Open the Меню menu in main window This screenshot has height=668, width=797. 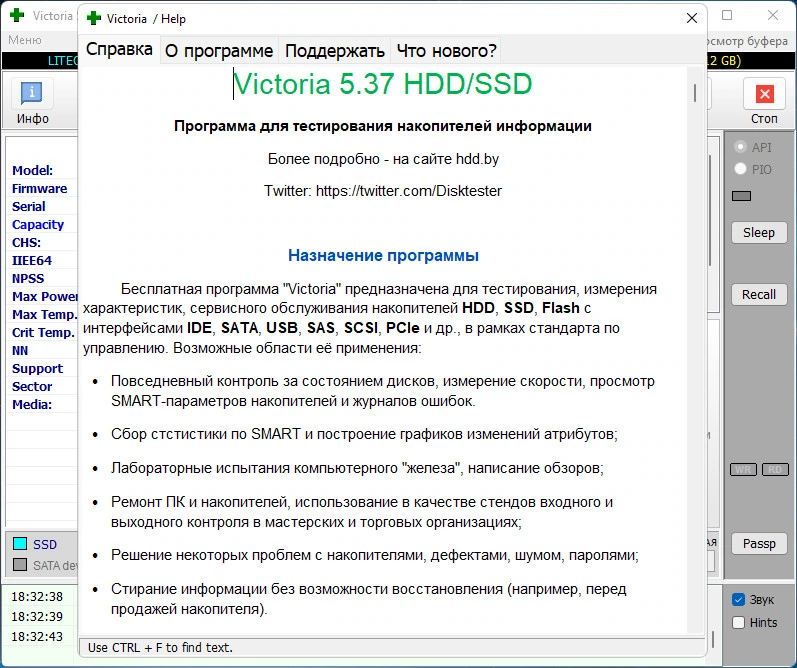pyautogui.click(x=25, y=40)
